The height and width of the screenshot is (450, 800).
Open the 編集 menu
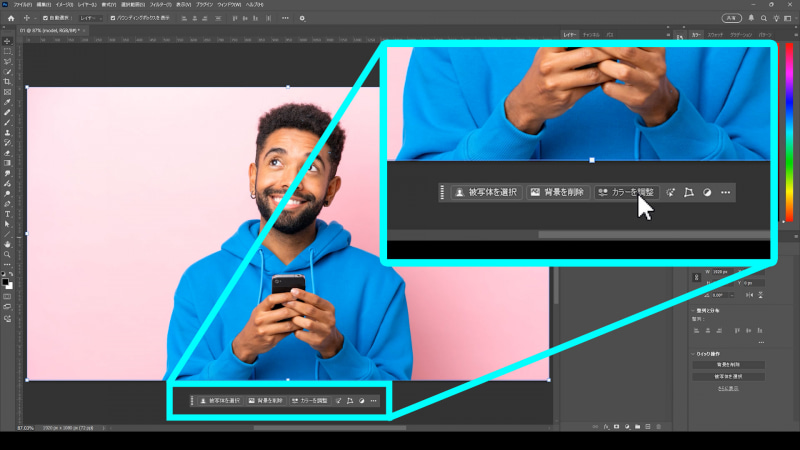43,5
